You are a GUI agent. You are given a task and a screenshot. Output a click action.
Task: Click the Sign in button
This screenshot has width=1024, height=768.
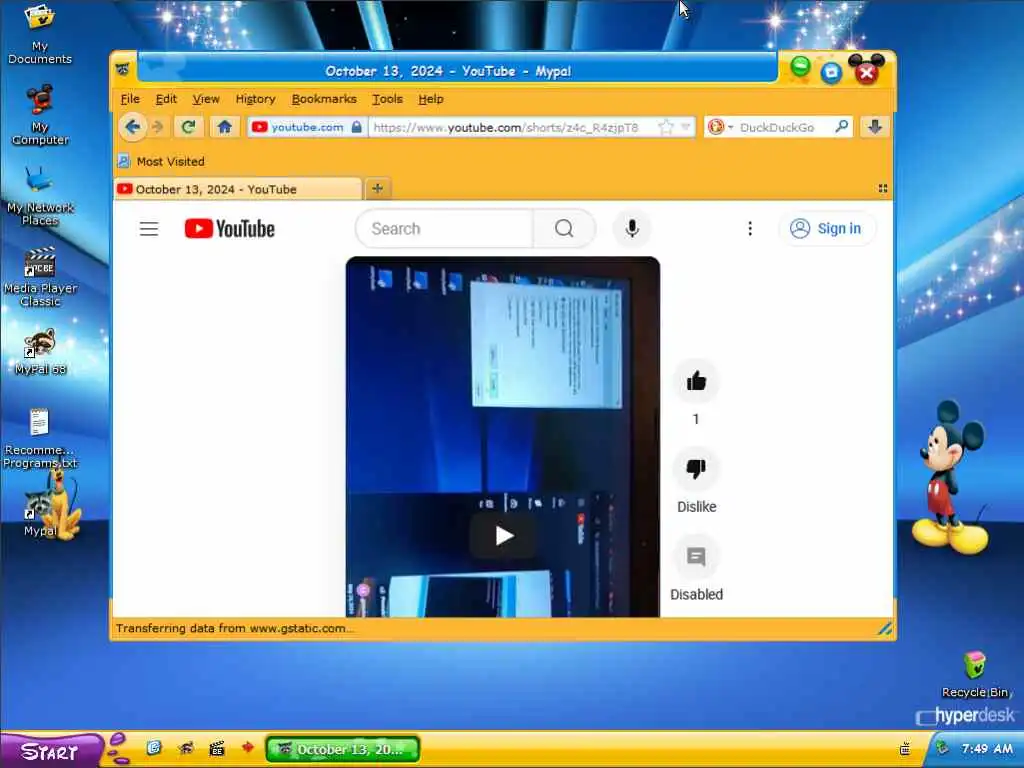[x=826, y=229]
